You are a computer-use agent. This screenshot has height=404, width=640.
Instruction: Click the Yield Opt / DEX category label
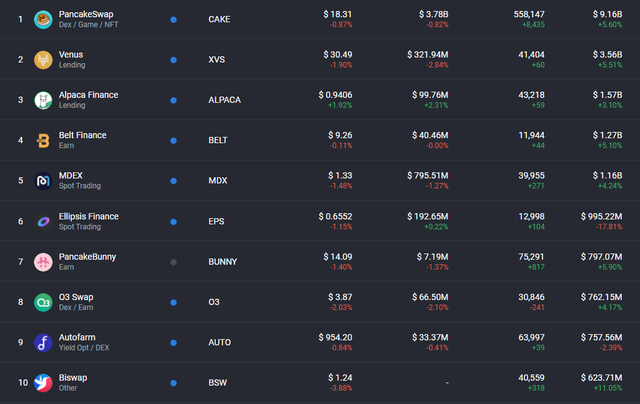84,348
